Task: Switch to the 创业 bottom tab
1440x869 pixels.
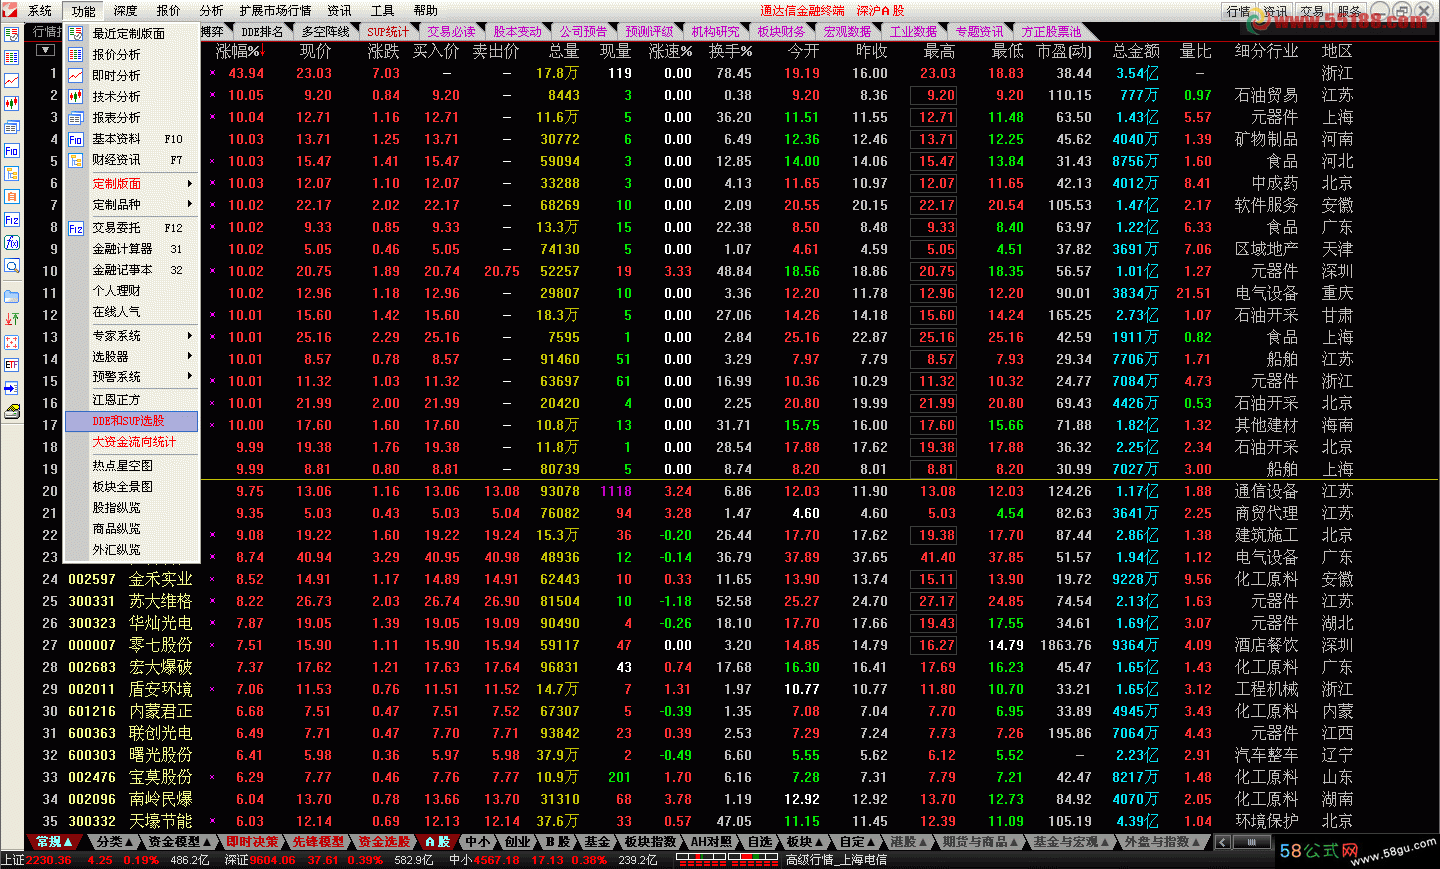Action: (518, 842)
